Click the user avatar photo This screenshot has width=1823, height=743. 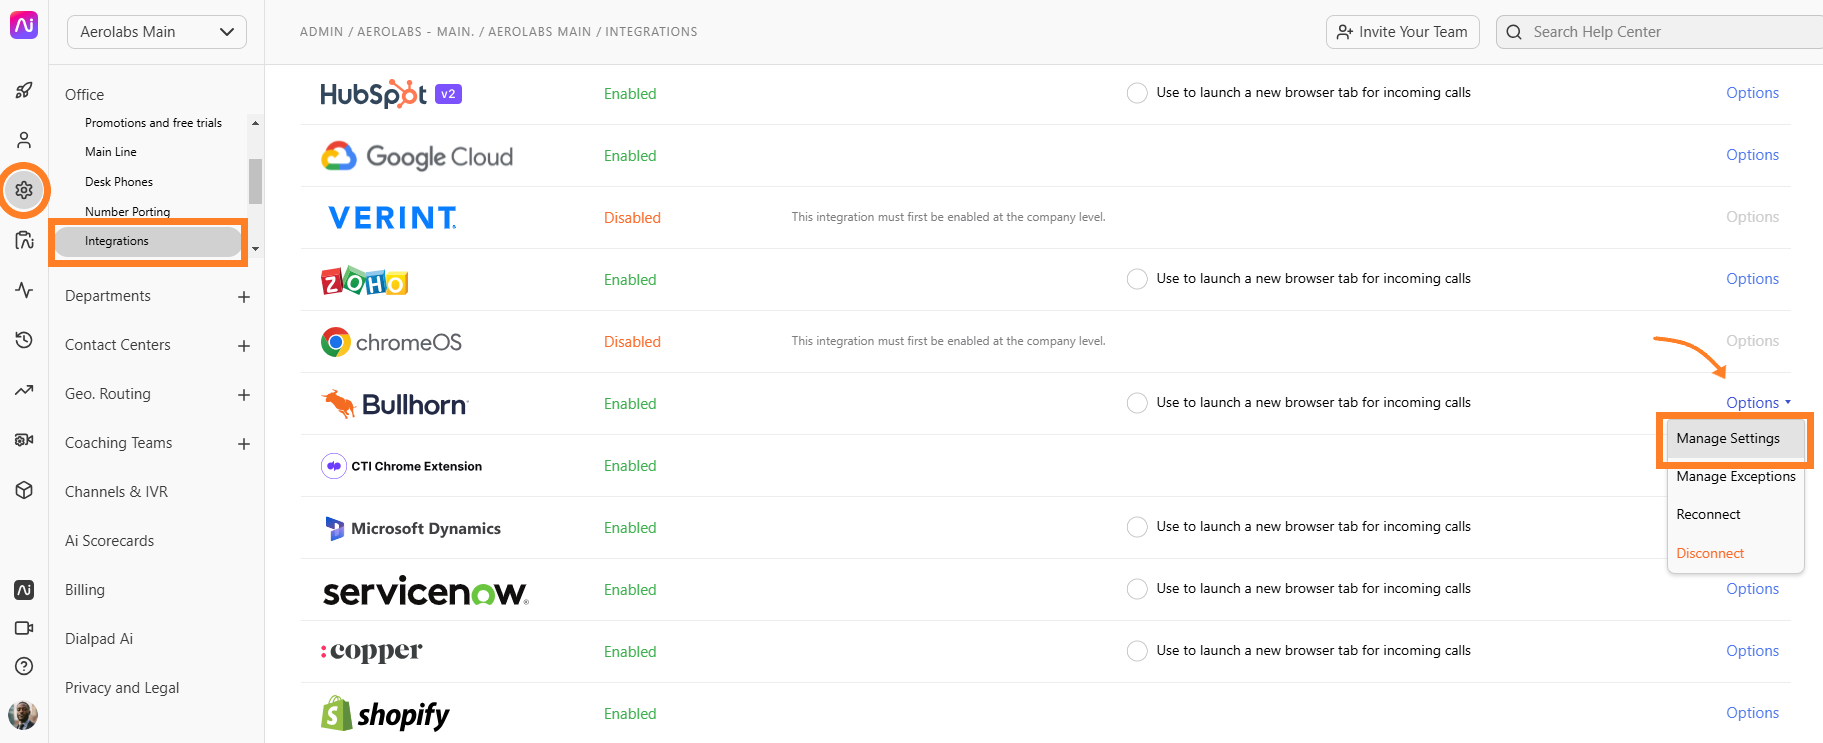pyautogui.click(x=23, y=715)
